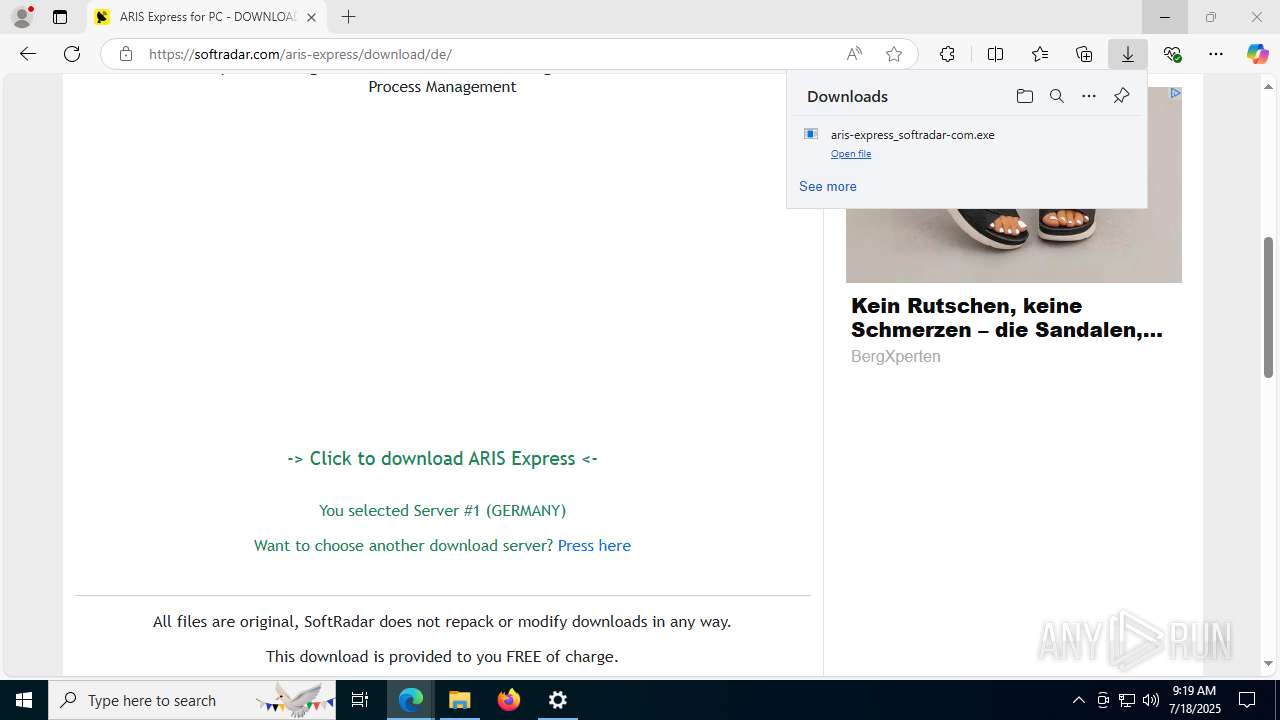Click the text You selected Server #1 (GERMANY)

442,510
